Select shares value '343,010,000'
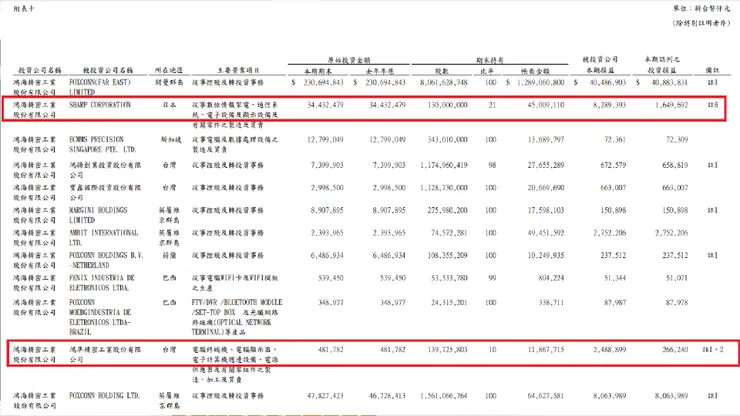The image size is (740, 416). (x=447, y=140)
